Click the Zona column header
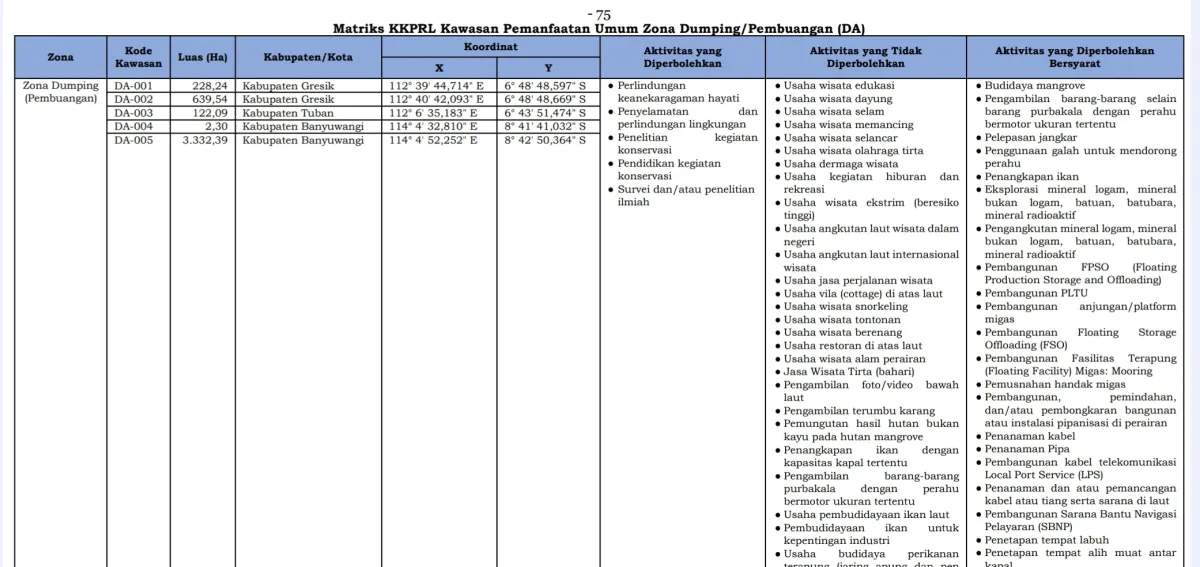Viewport: 1200px width, 567px height. [60, 58]
